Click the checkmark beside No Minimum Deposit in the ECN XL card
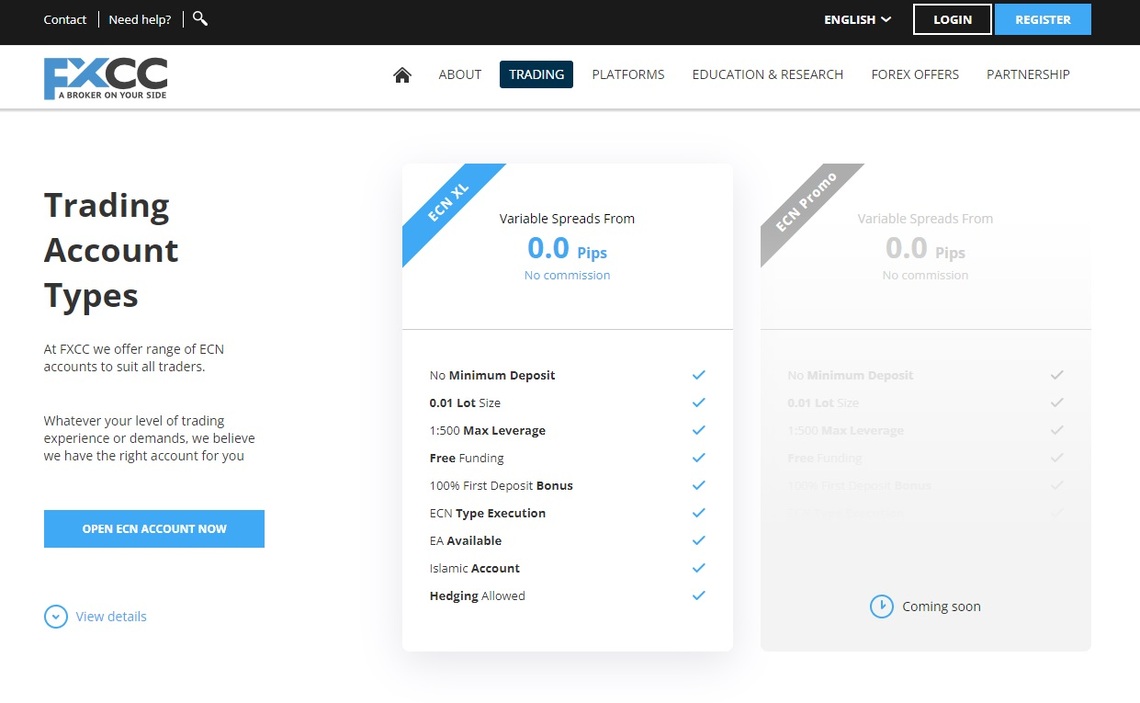The image size is (1140, 703). pyautogui.click(x=699, y=375)
